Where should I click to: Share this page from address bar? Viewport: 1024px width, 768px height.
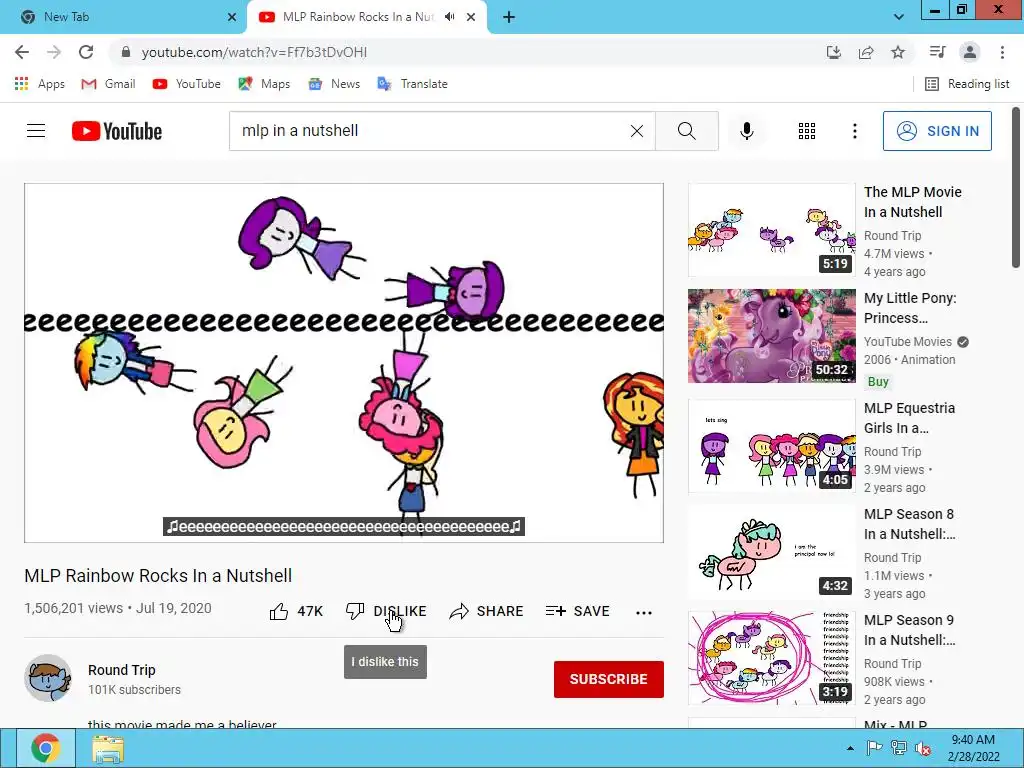tap(866, 52)
